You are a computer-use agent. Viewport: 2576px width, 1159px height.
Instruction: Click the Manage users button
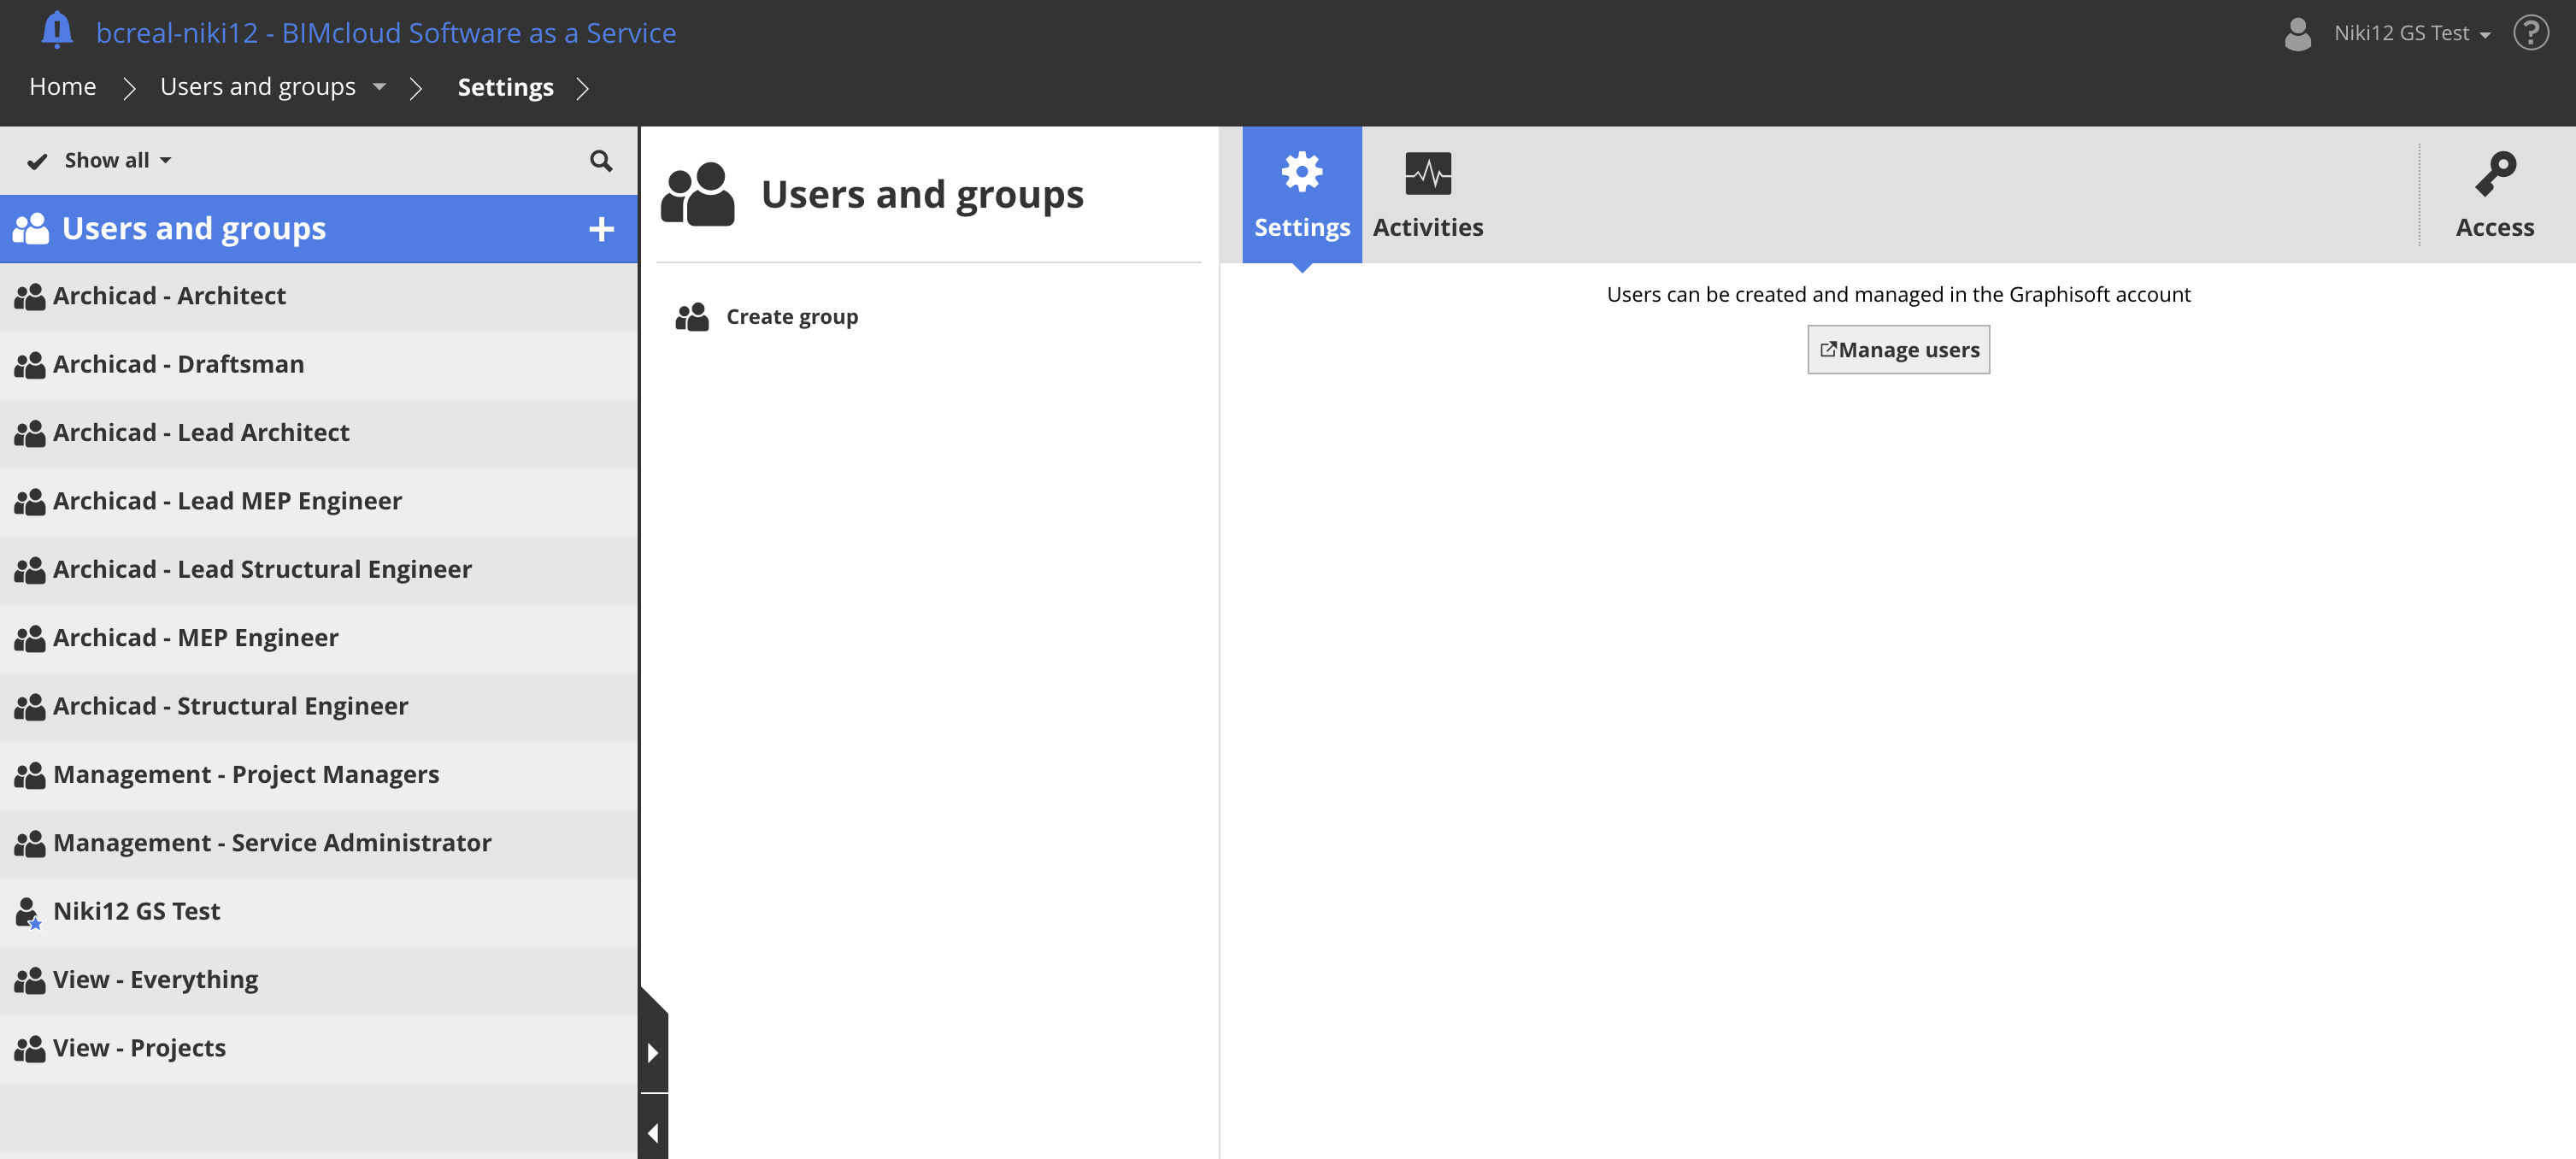[x=1898, y=350]
